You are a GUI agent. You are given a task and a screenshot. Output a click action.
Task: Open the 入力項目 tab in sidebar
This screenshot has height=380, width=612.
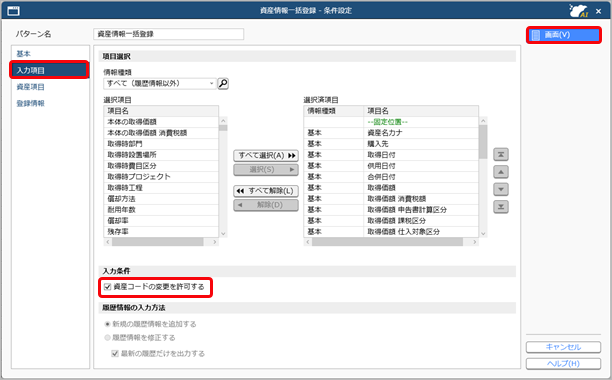(50, 70)
